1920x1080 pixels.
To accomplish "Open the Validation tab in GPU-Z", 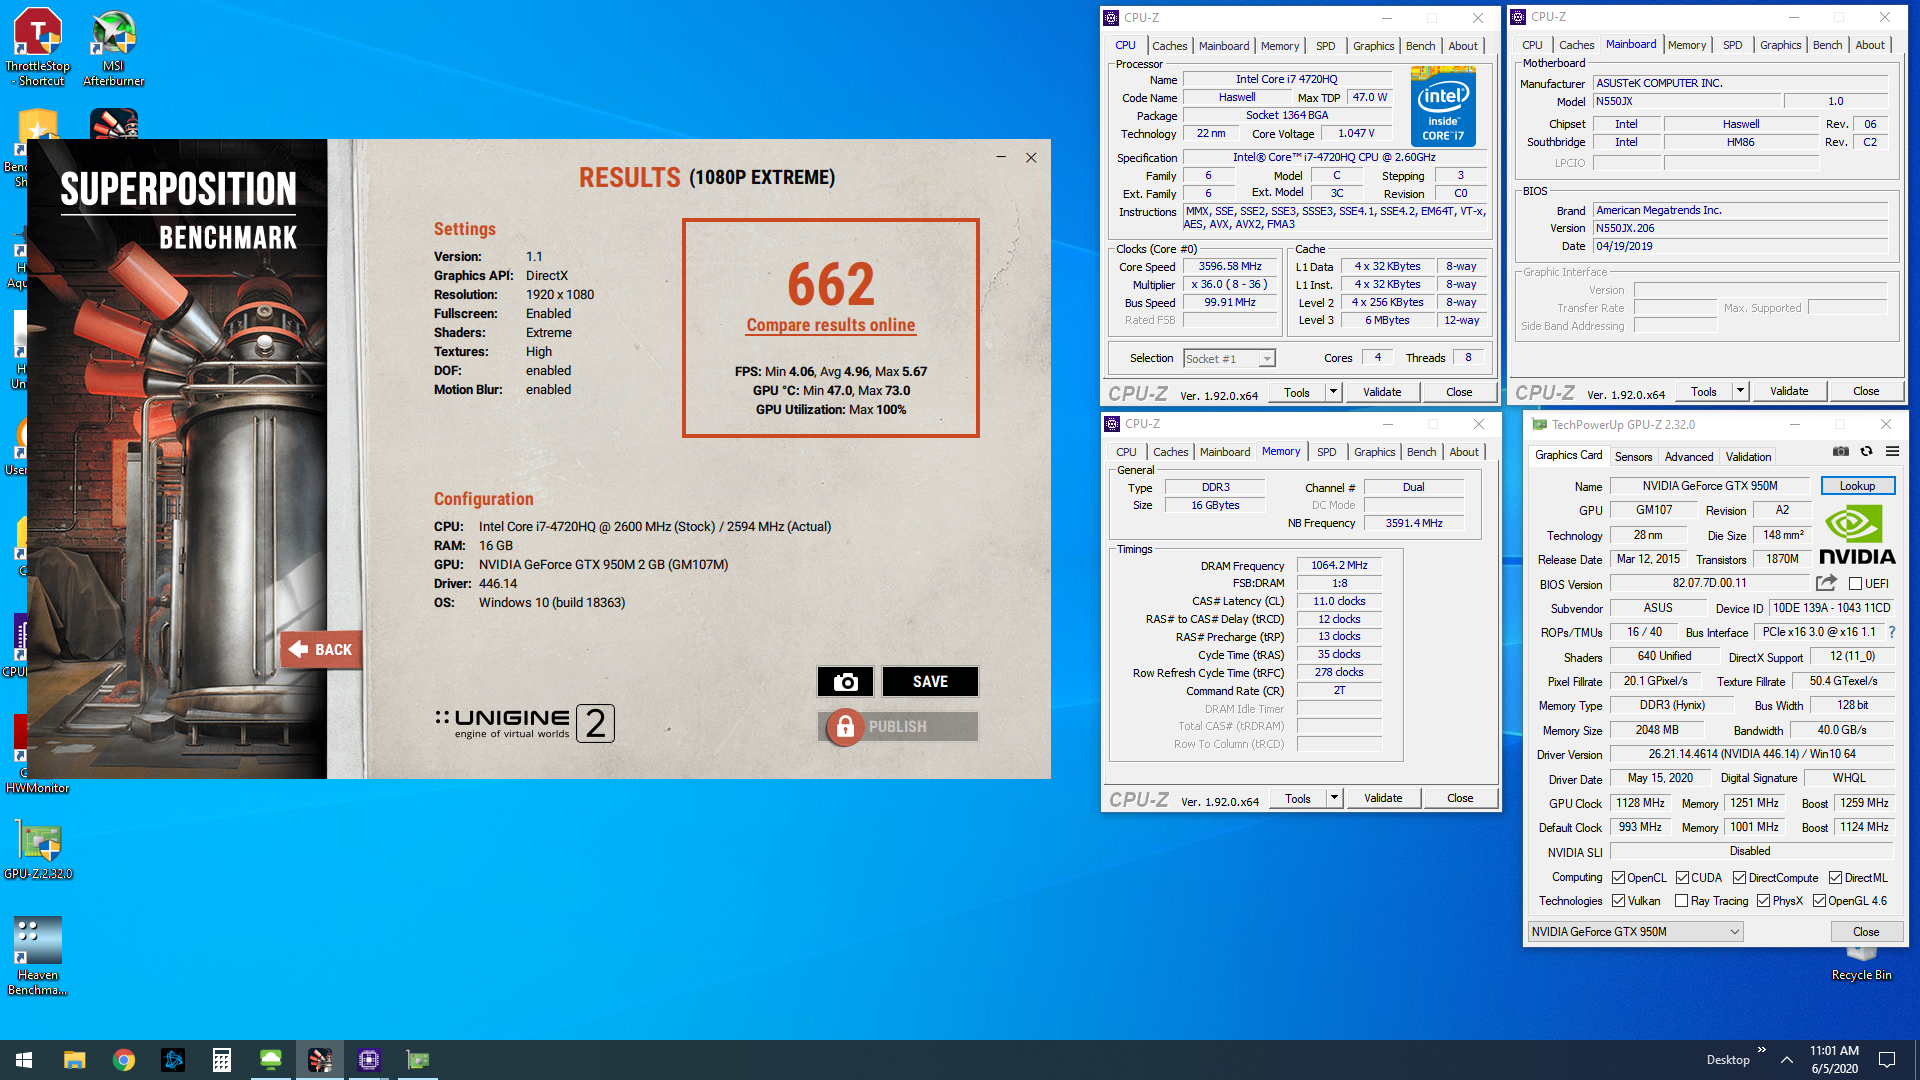I will point(1748,456).
